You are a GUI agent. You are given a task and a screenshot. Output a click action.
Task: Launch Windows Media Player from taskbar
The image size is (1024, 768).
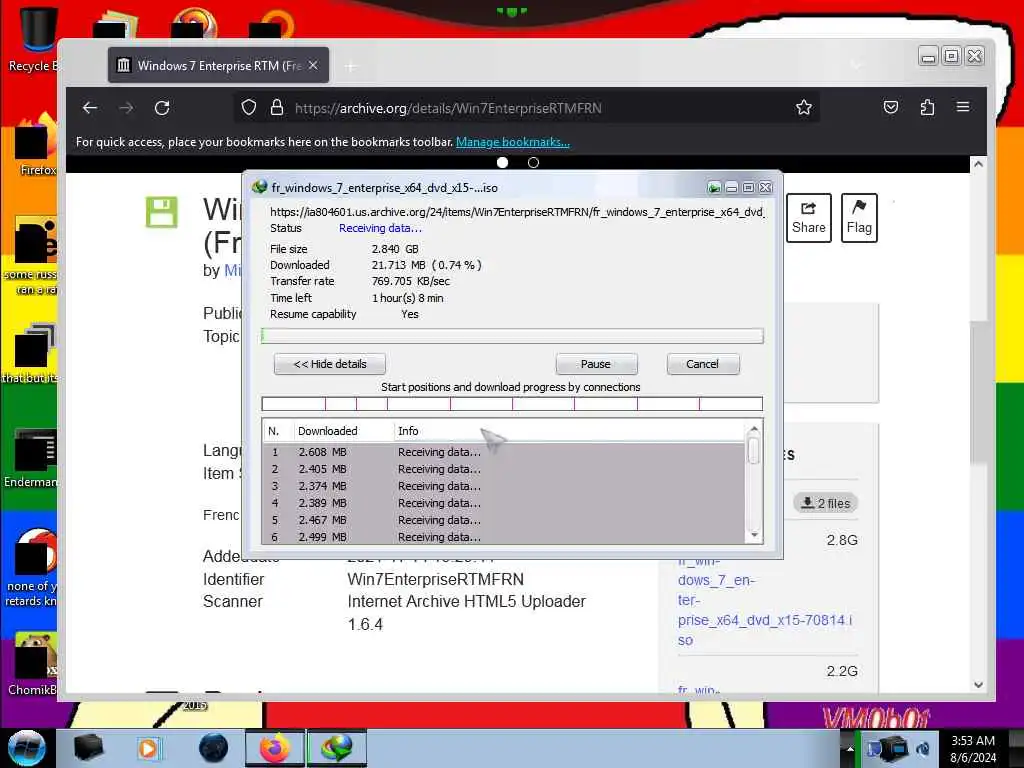click(x=149, y=748)
